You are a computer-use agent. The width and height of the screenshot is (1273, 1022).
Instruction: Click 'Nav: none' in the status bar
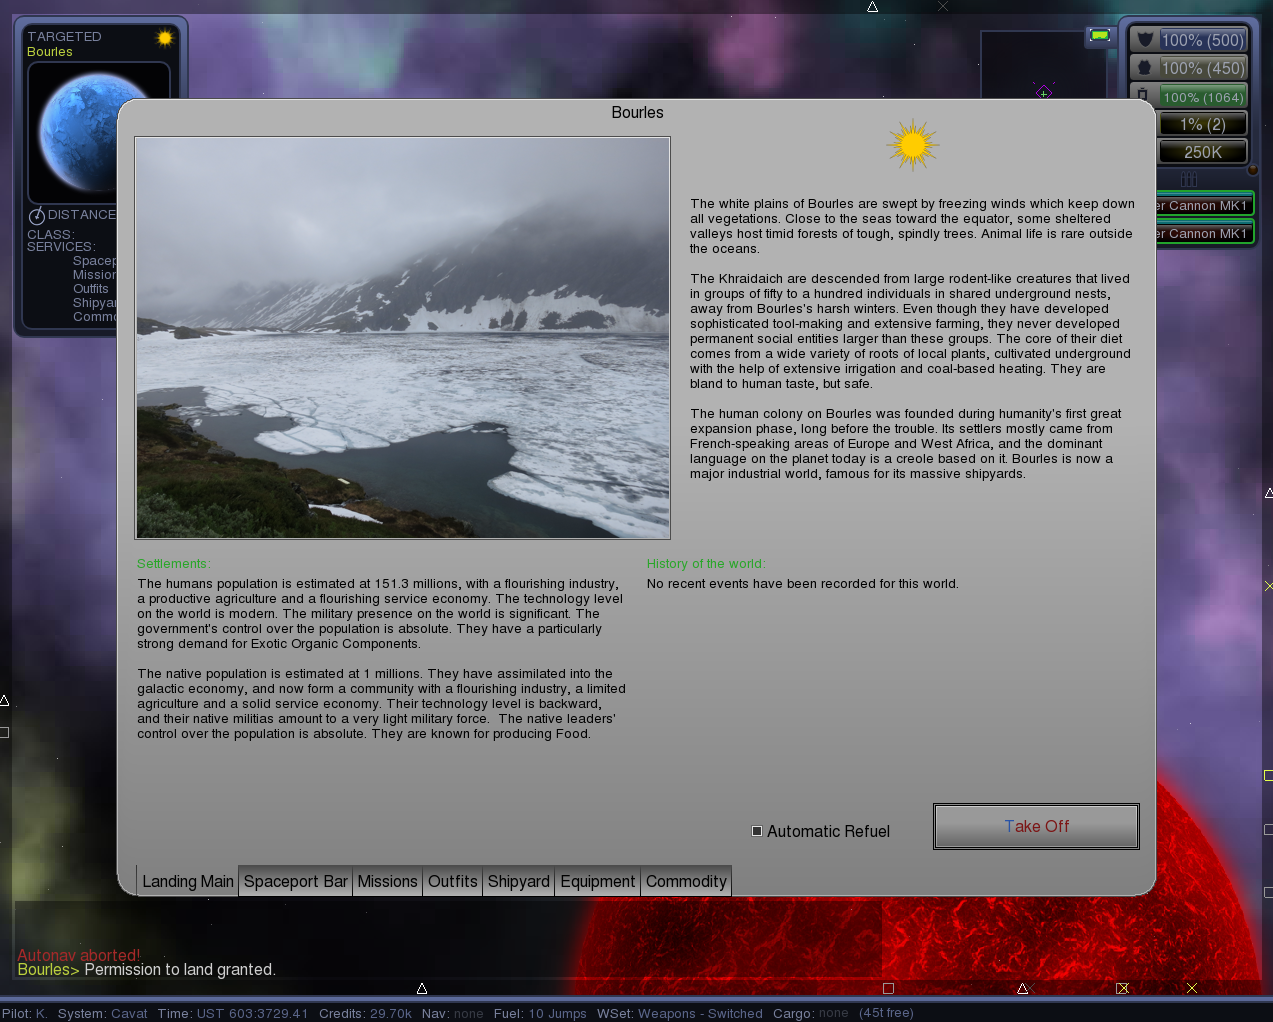click(x=453, y=1014)
